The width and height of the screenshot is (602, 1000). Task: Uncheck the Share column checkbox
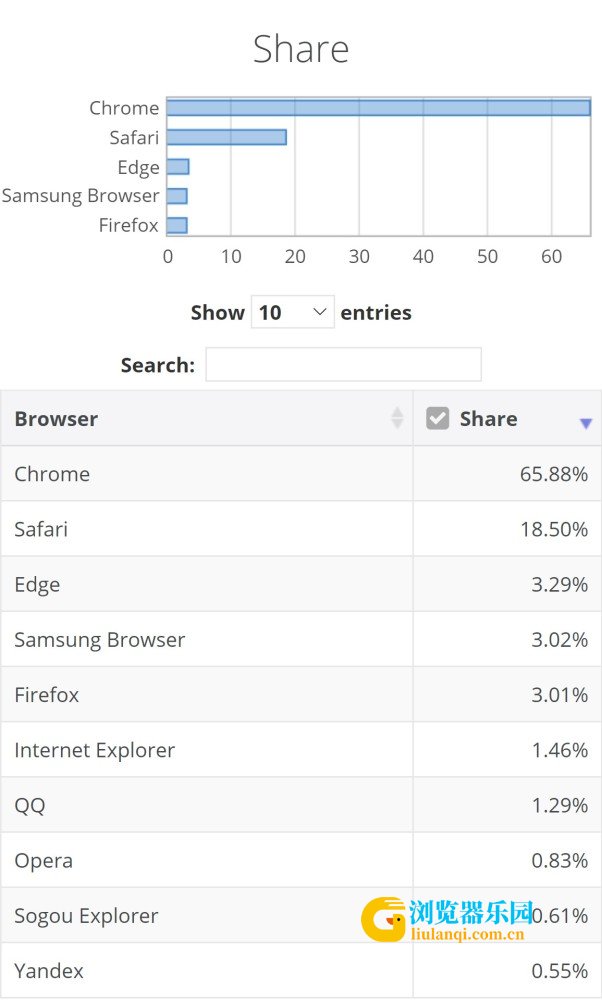437,418
